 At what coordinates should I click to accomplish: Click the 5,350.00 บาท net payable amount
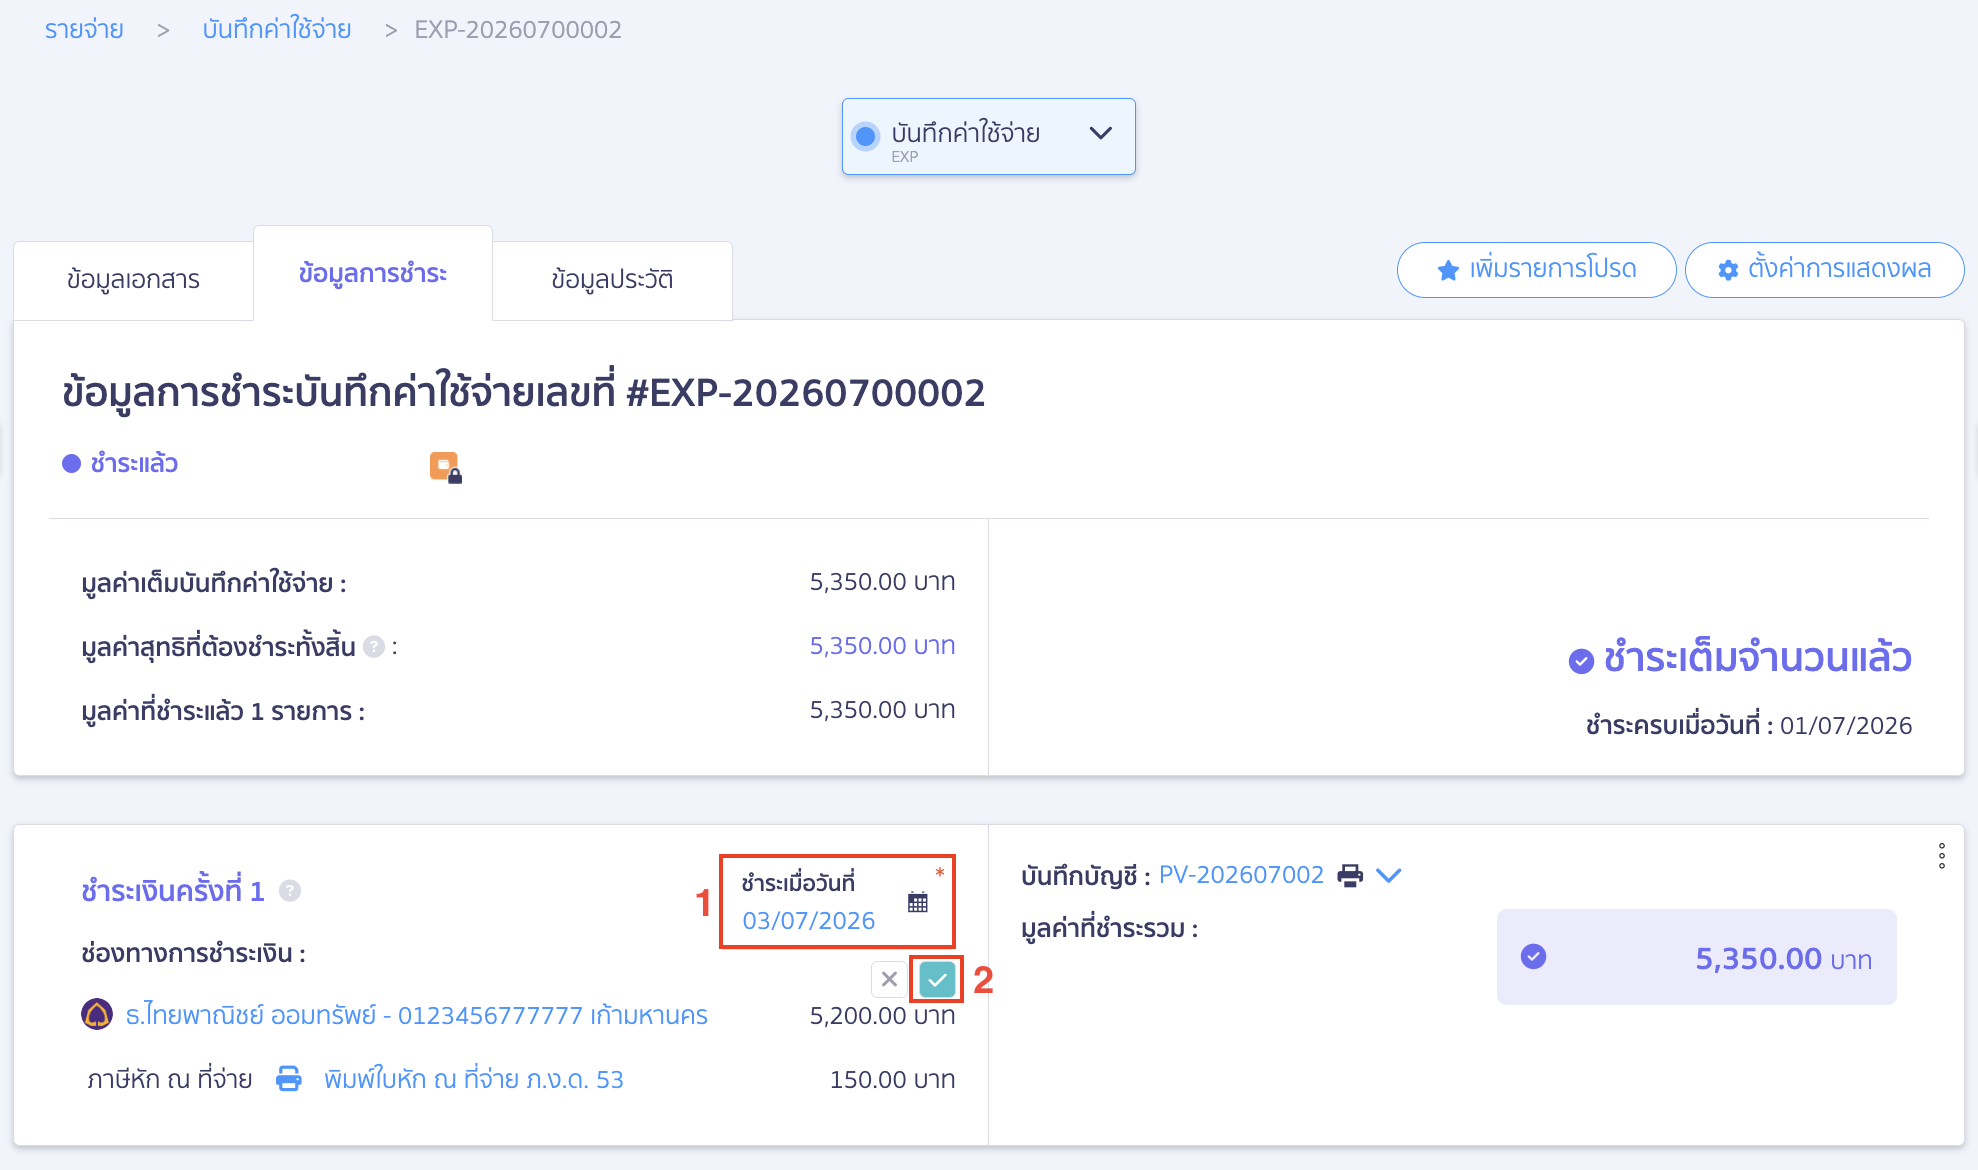tap(882, 646)
